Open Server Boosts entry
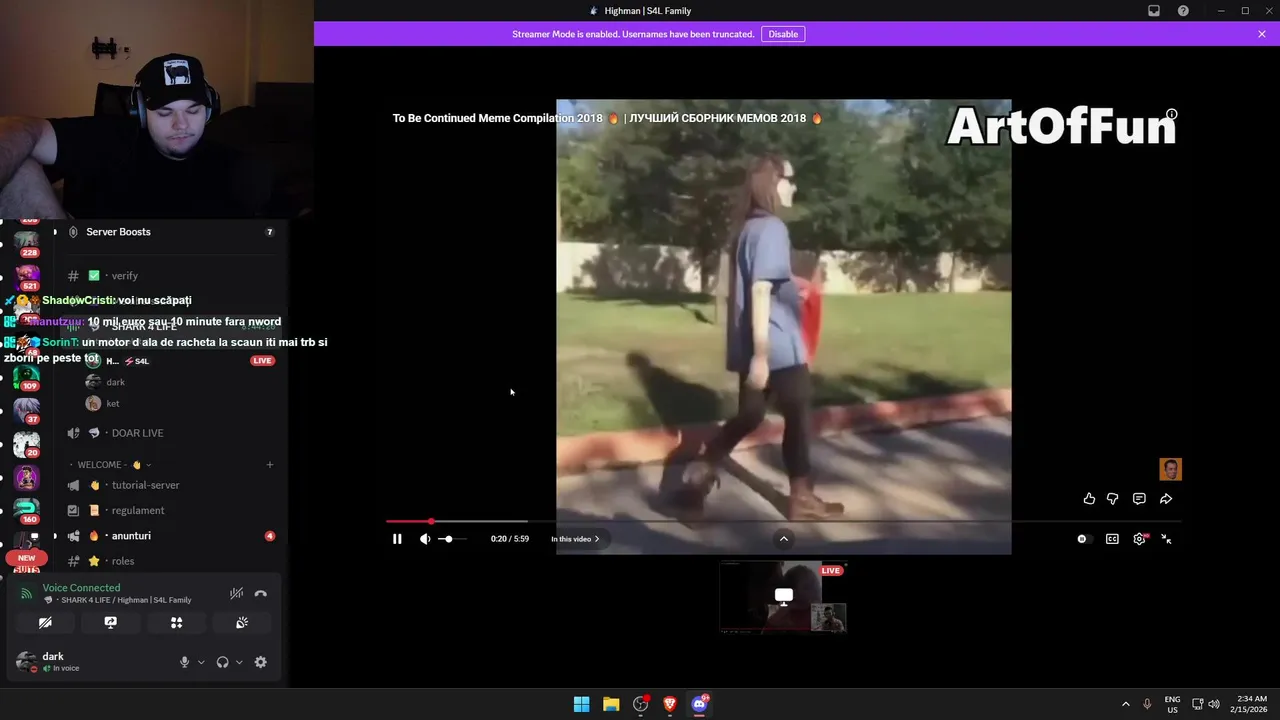The width and height of the screenshot is (1280, 720). pyautogui.click(x=170, y=232)
